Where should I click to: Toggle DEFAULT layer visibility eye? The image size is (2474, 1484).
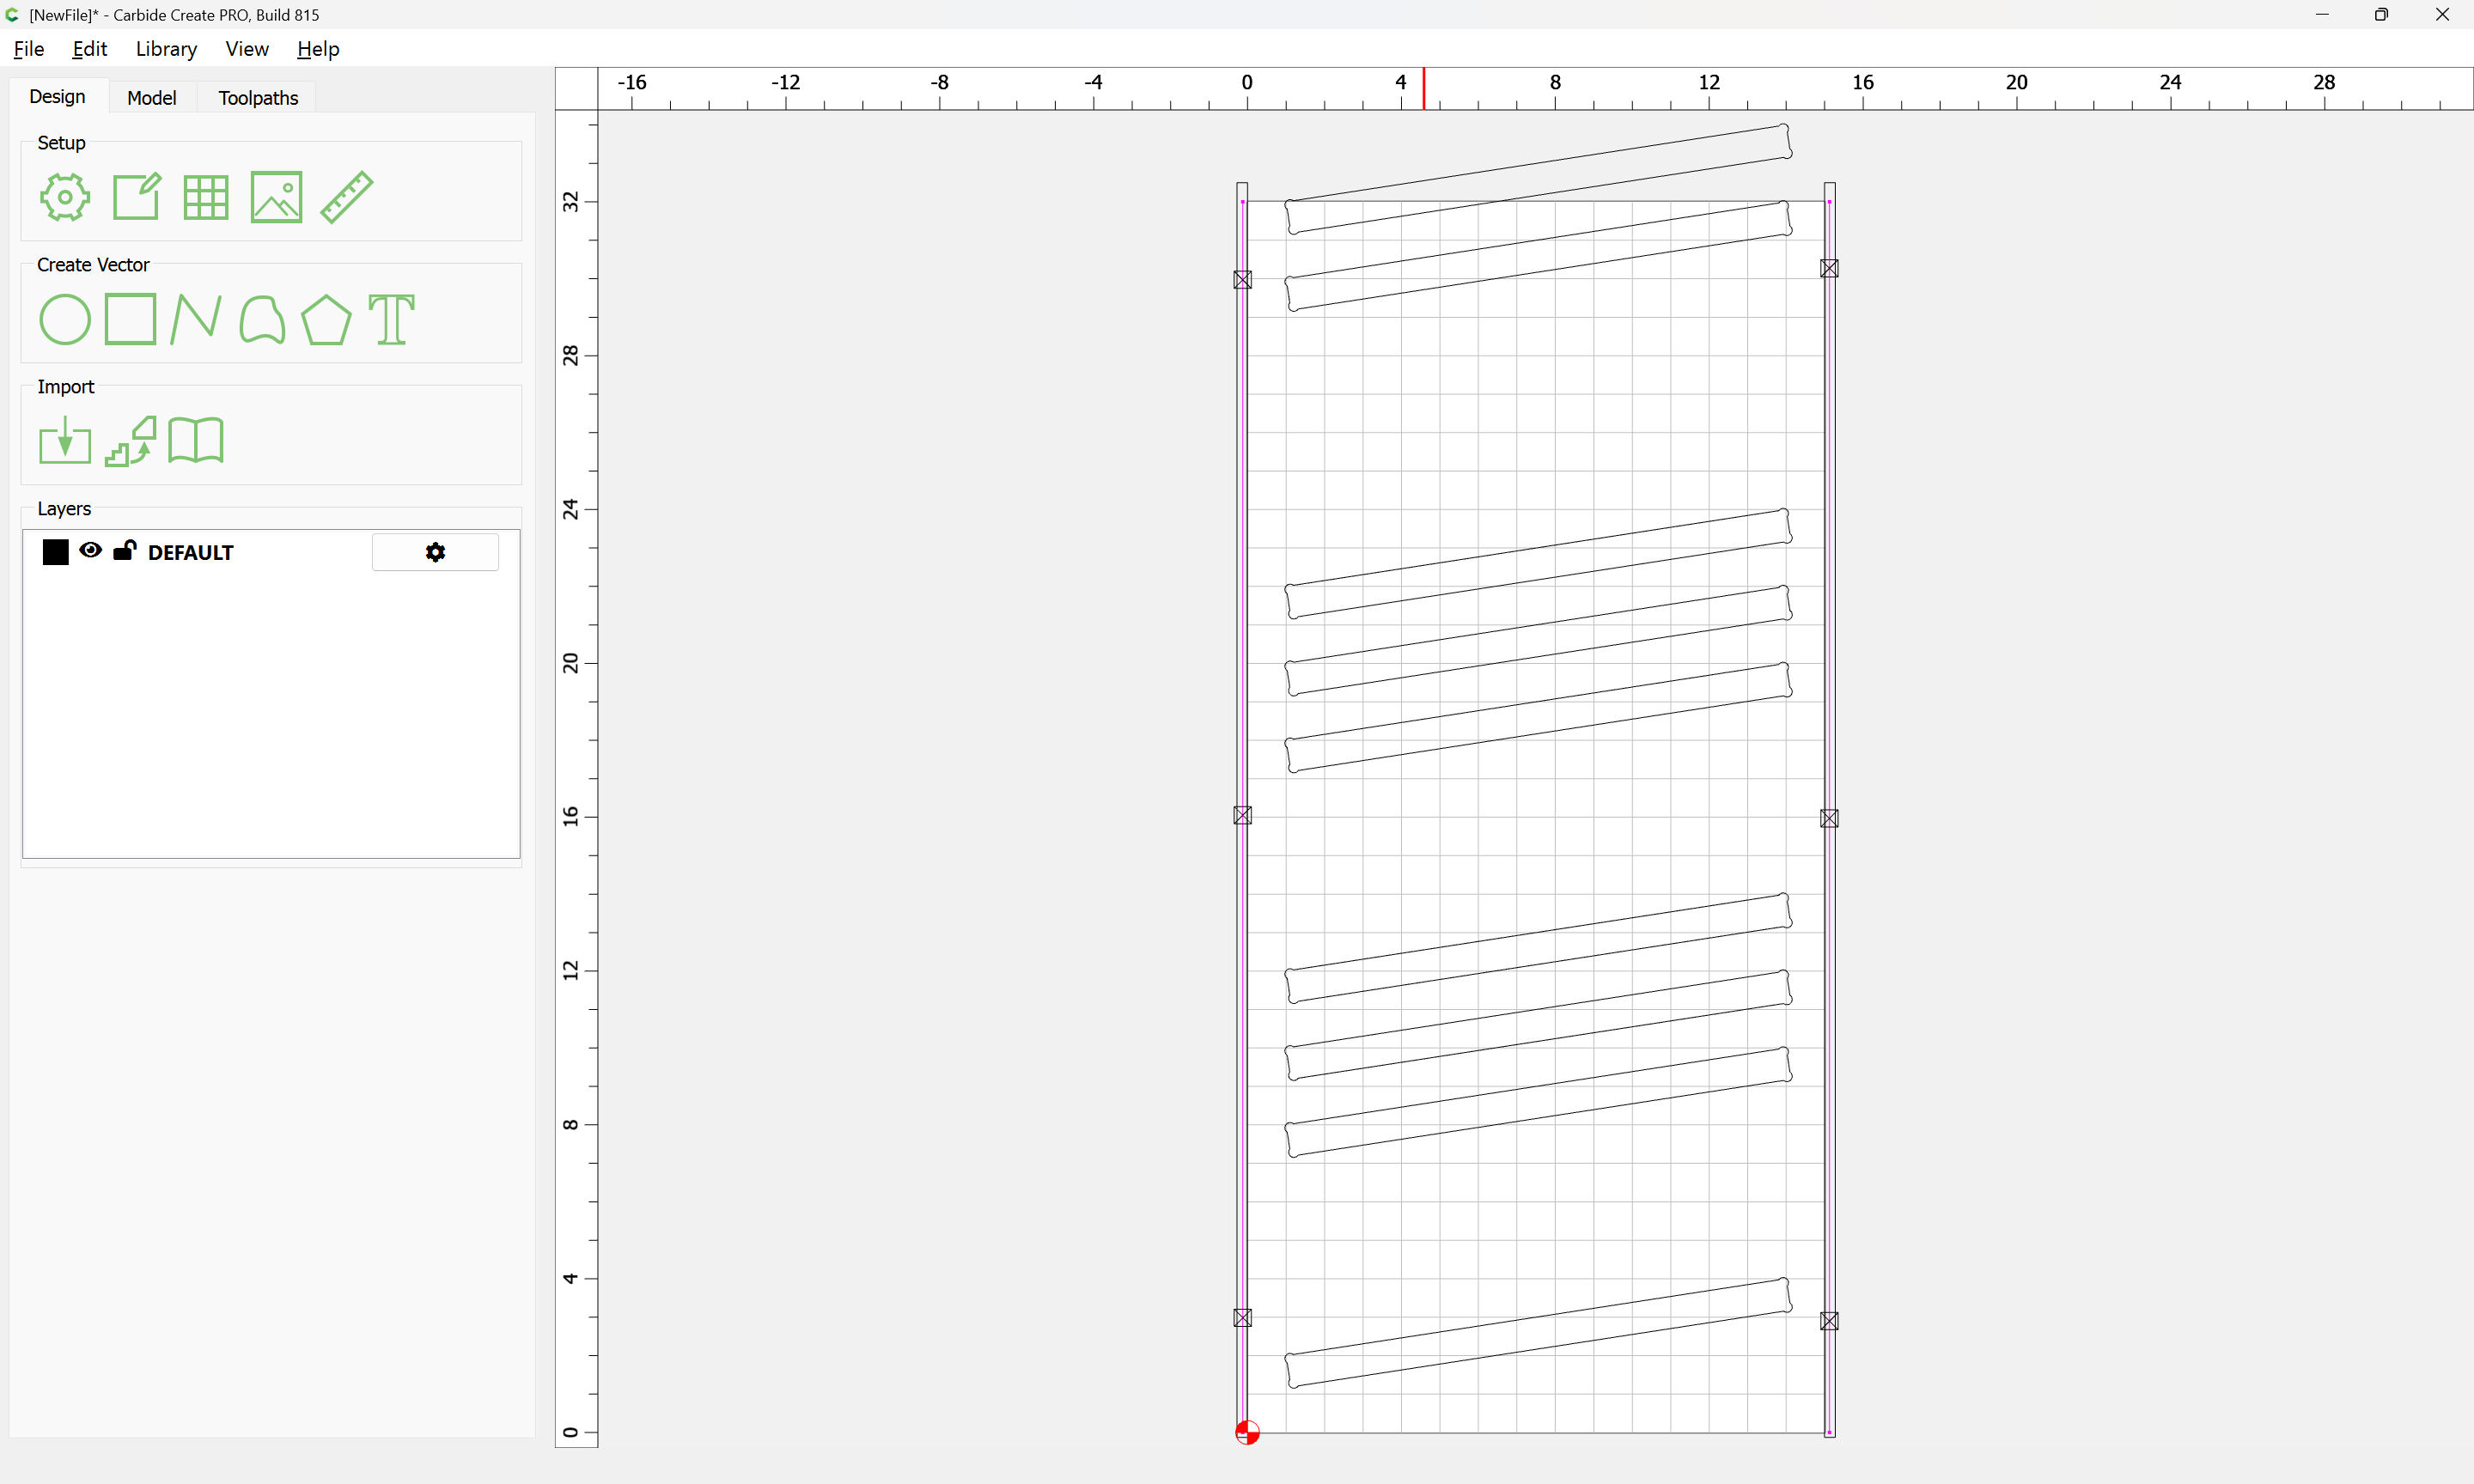(x=91, y=550)
